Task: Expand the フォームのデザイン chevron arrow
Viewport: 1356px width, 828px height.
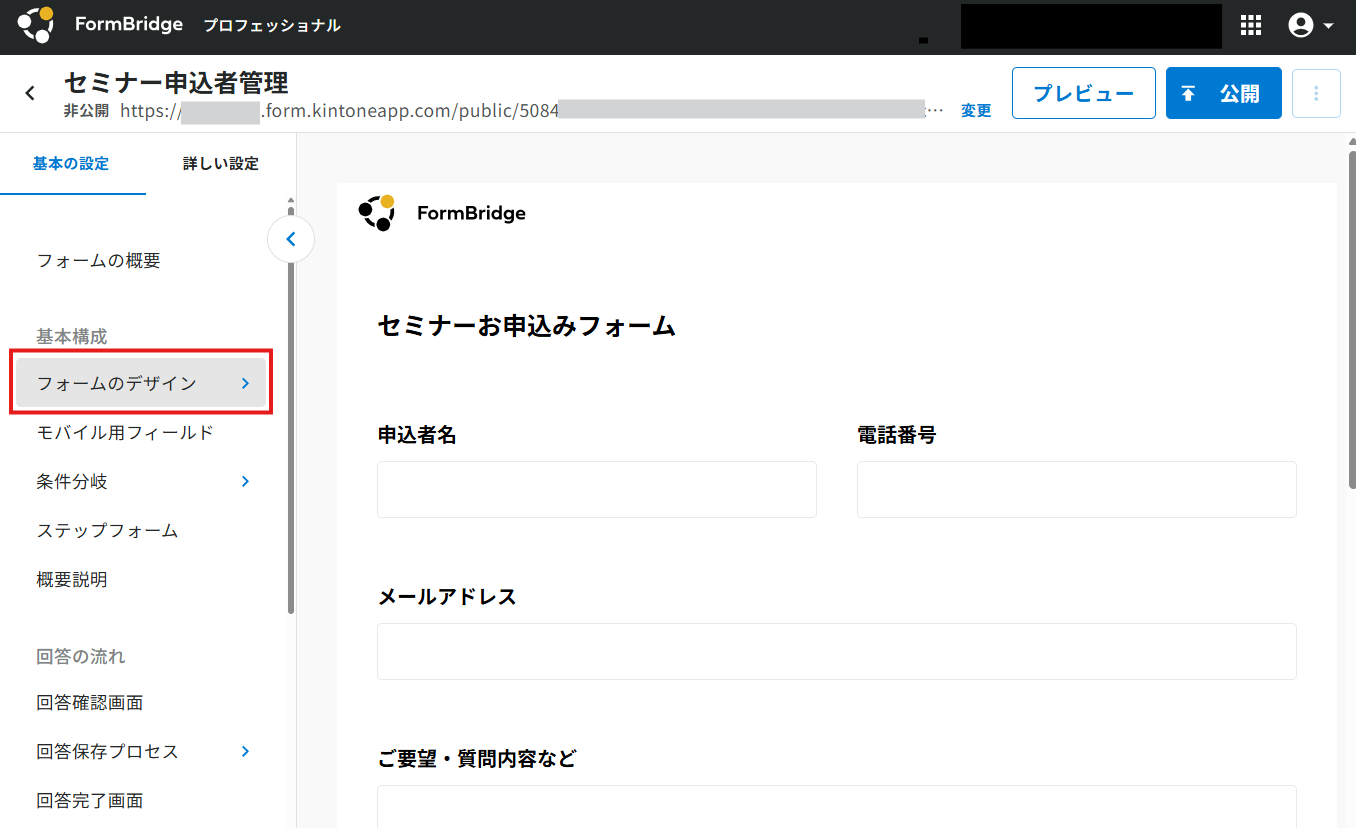Action: [246, 383]
